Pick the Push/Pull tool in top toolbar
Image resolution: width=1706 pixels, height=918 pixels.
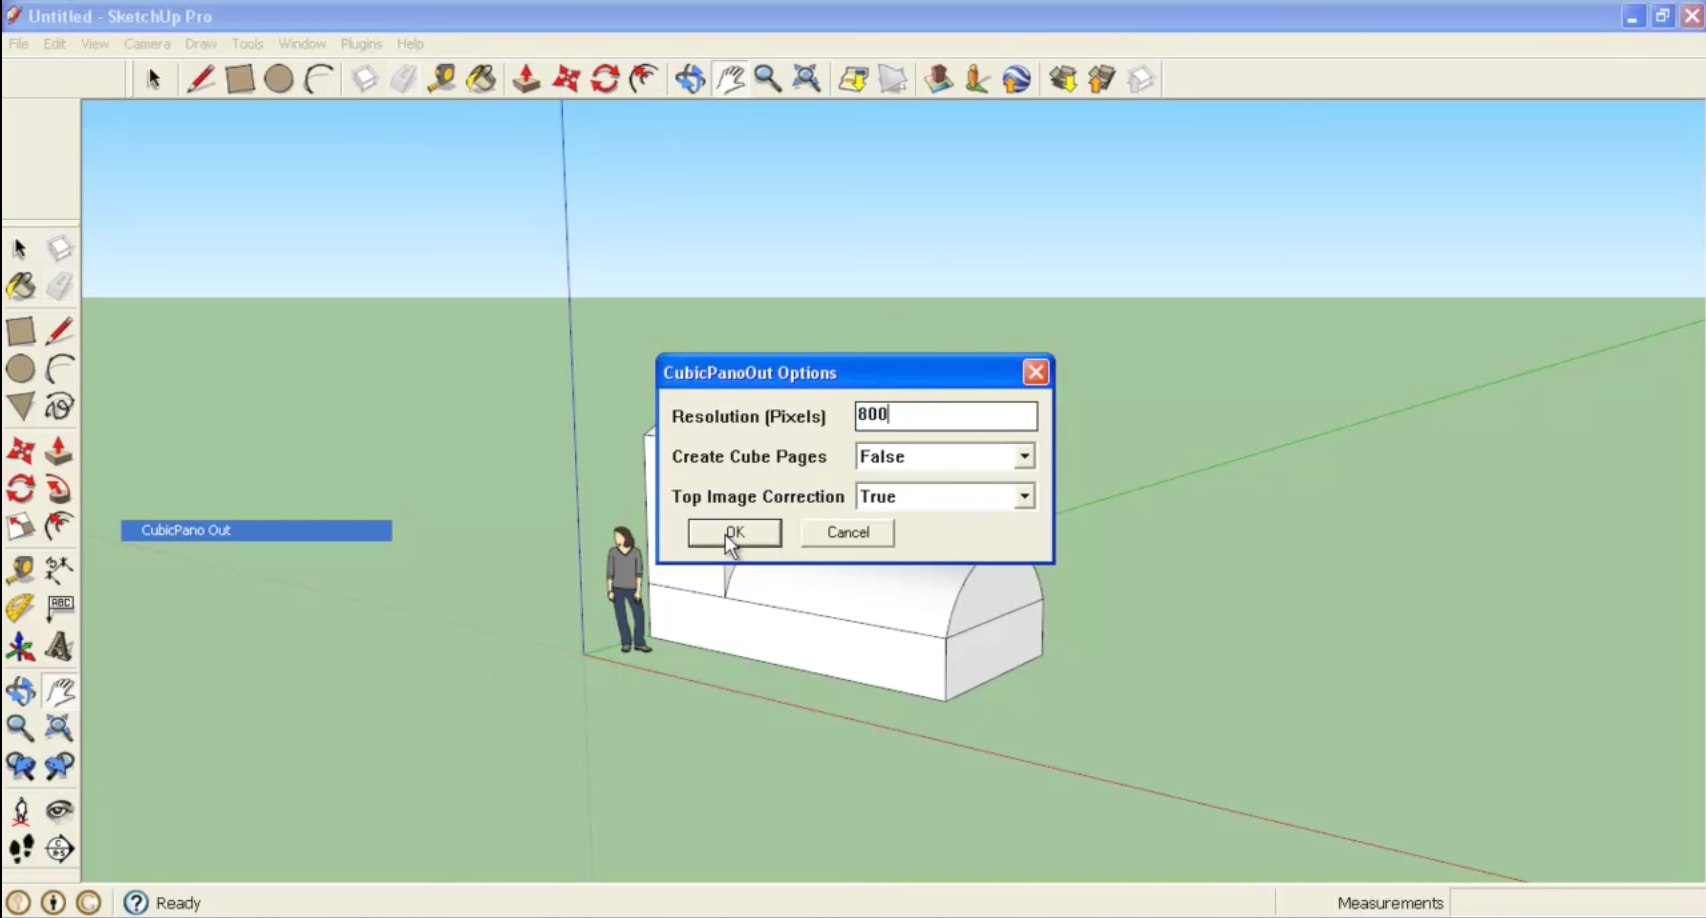(x=526, y=79)
